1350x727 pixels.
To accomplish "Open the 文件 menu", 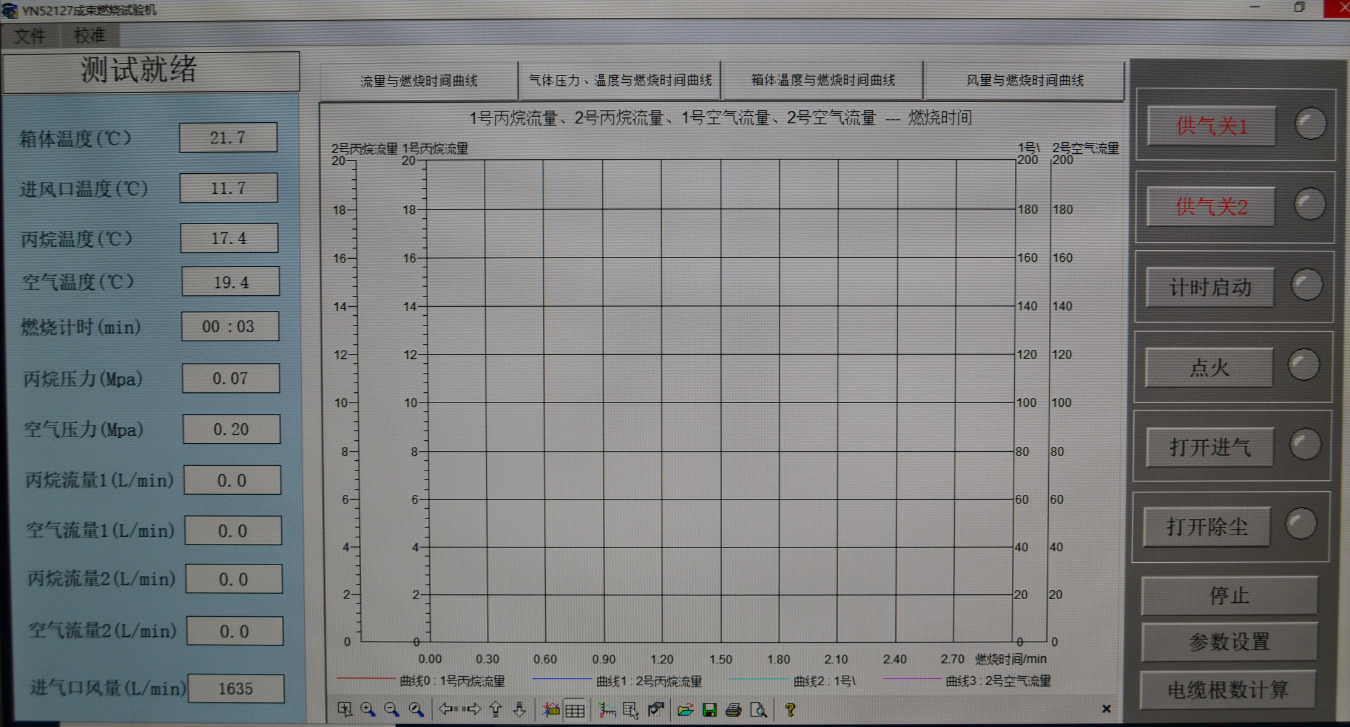I will [x=30, y=35].
